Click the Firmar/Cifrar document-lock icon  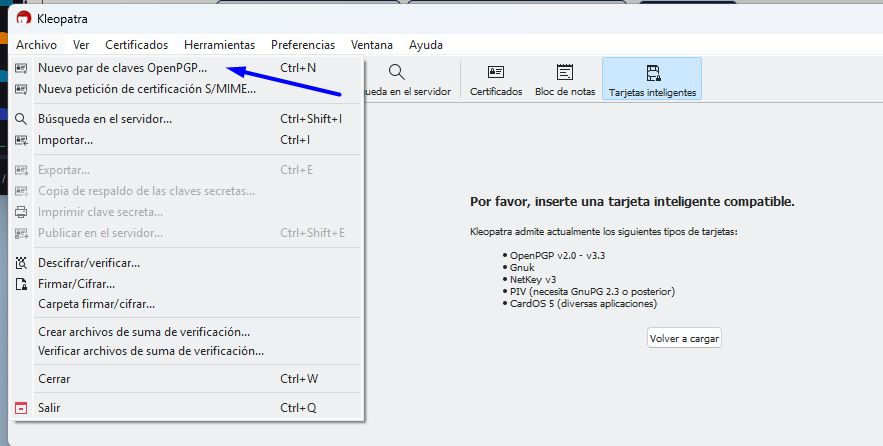21,284
